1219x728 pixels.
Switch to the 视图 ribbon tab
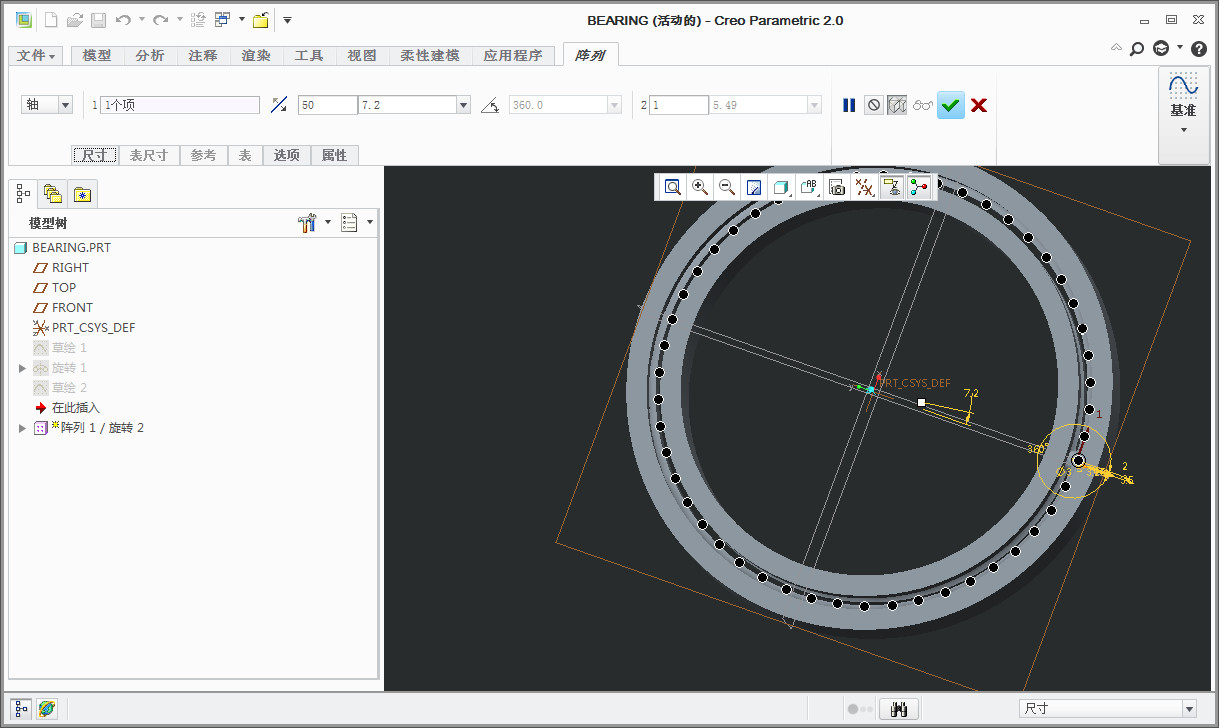(362, 56)
